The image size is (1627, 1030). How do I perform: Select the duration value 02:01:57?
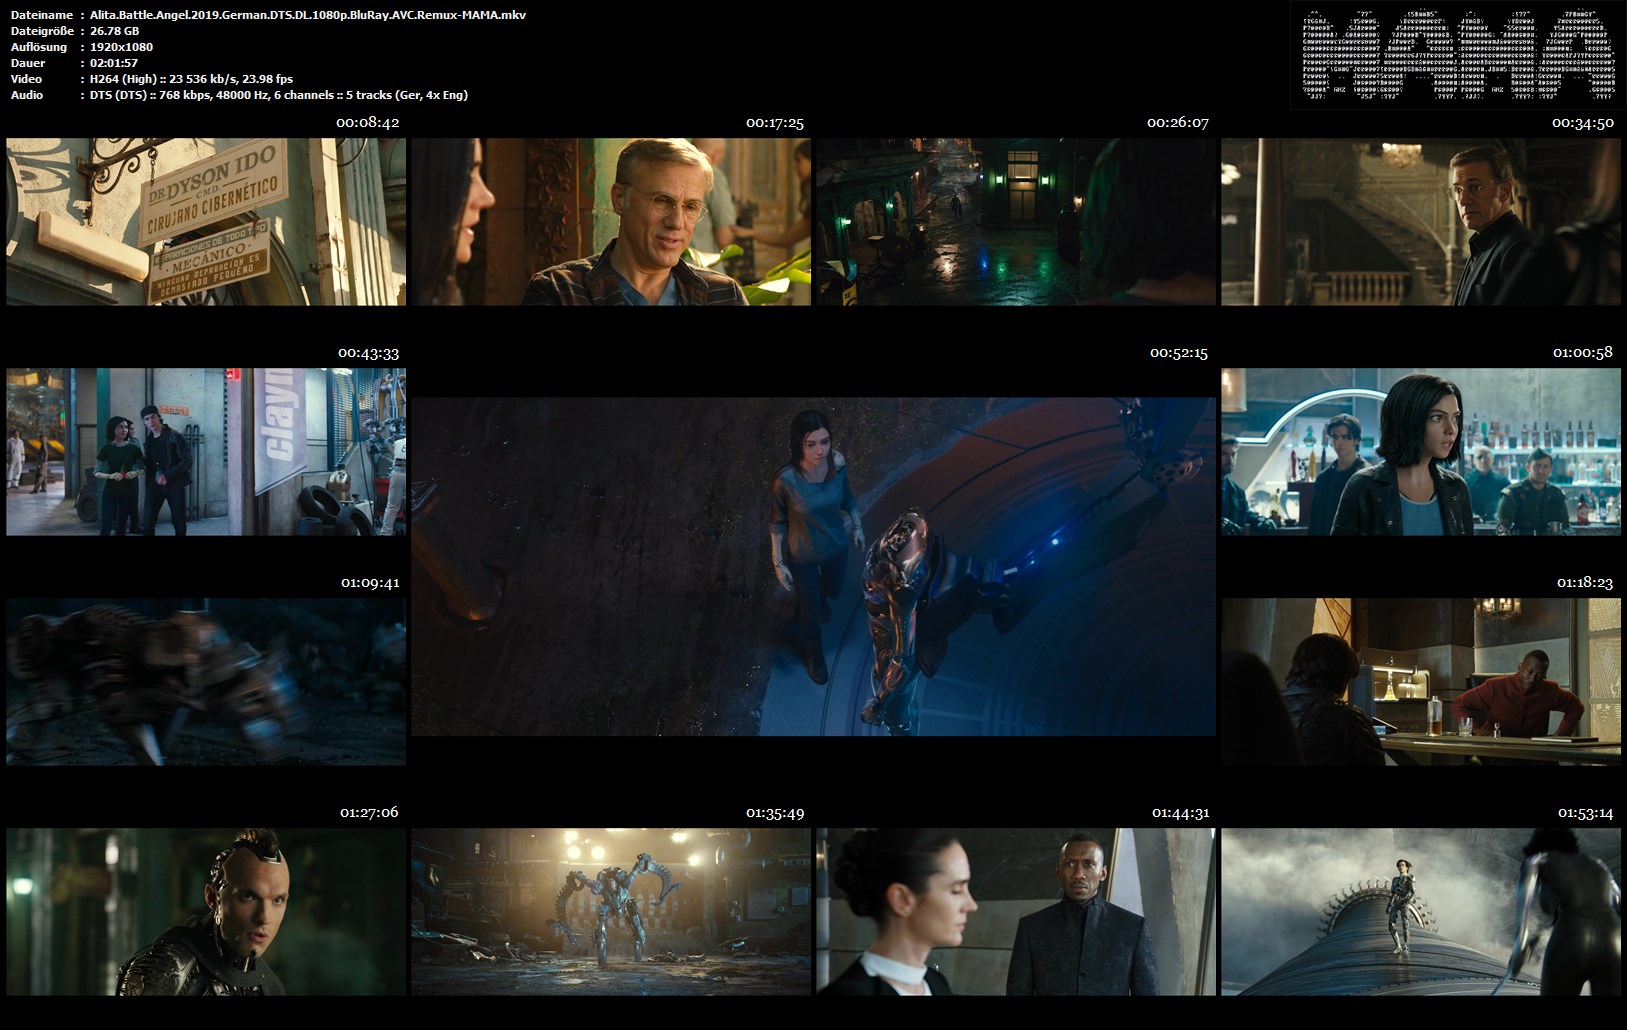pos(114,63)
